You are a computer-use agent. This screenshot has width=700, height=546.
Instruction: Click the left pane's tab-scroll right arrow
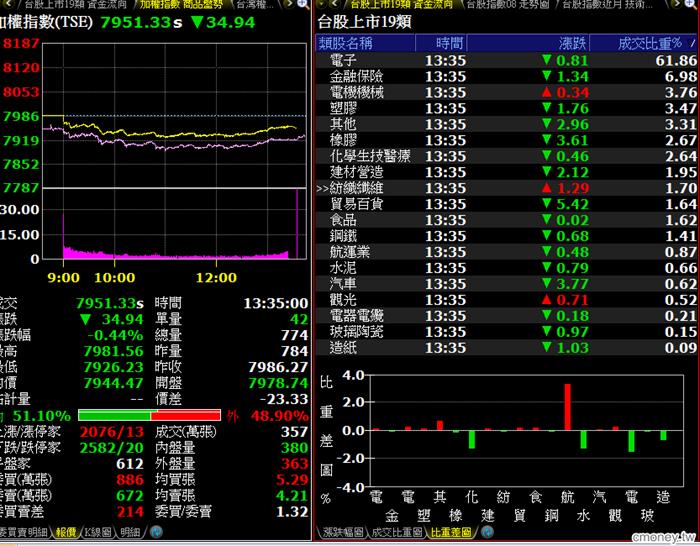coord(289,4)
